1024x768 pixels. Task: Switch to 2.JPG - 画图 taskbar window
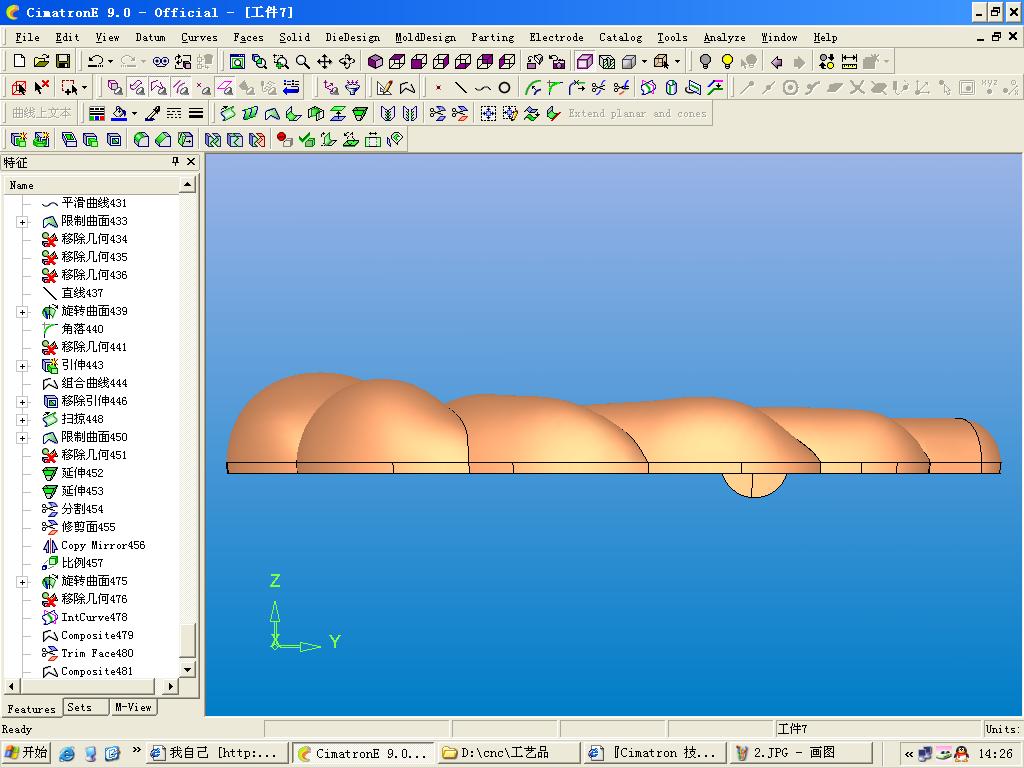(x=801, y=753)
